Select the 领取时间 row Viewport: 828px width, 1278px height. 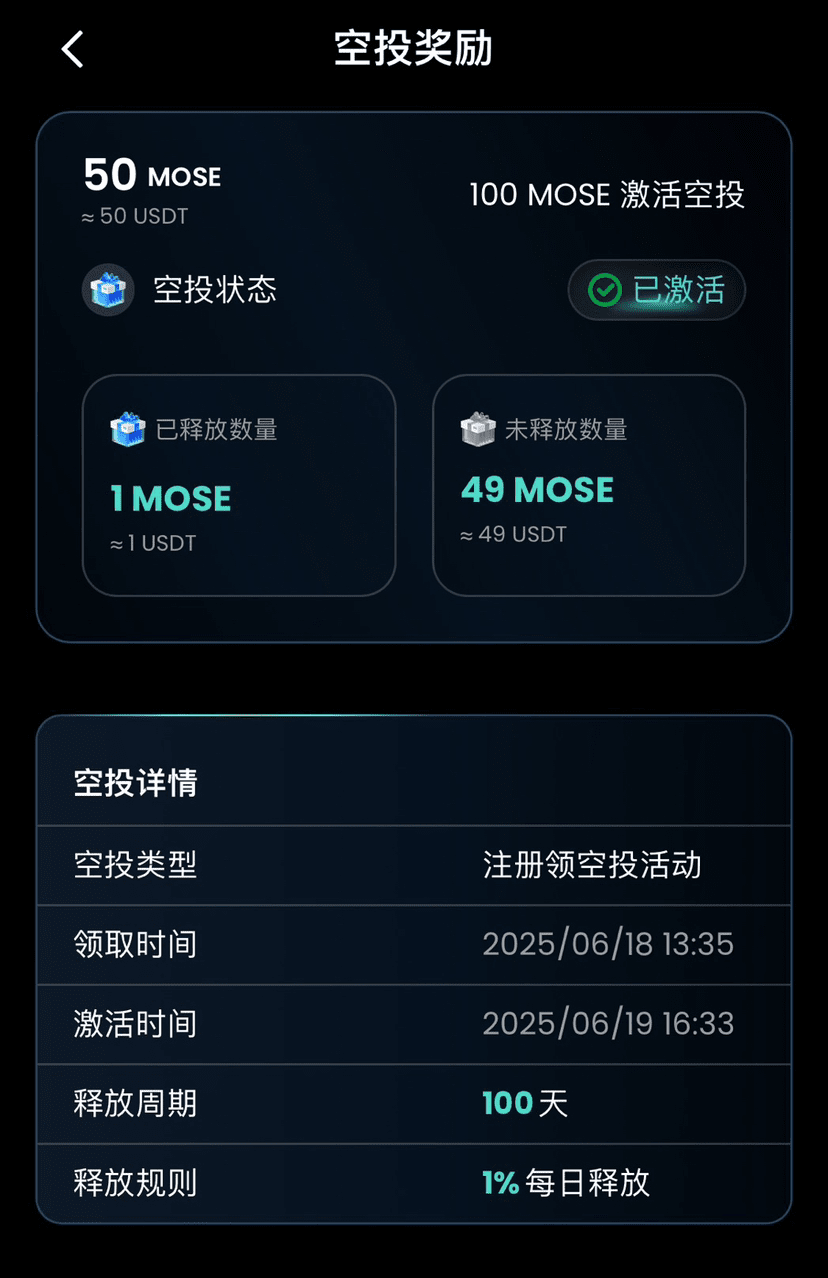[414, 945]
